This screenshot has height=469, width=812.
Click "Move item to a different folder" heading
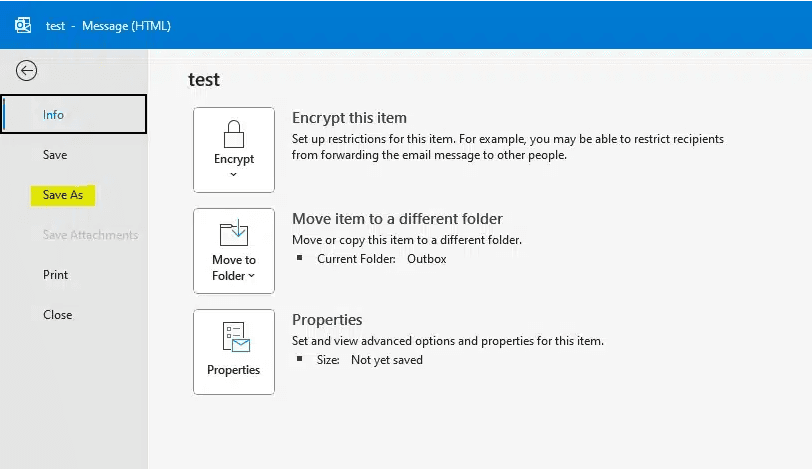397,219
